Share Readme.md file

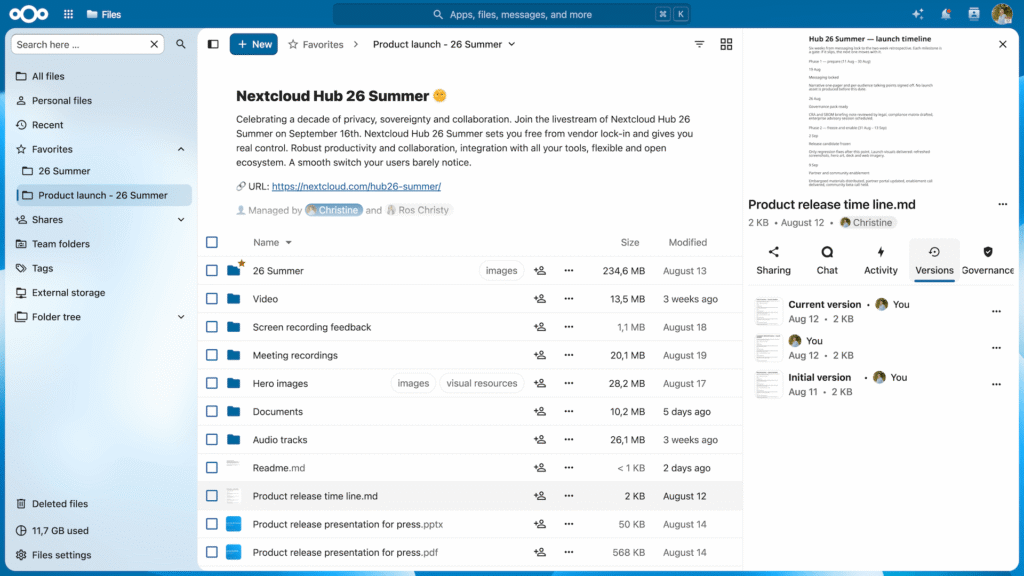pos(539,468)
